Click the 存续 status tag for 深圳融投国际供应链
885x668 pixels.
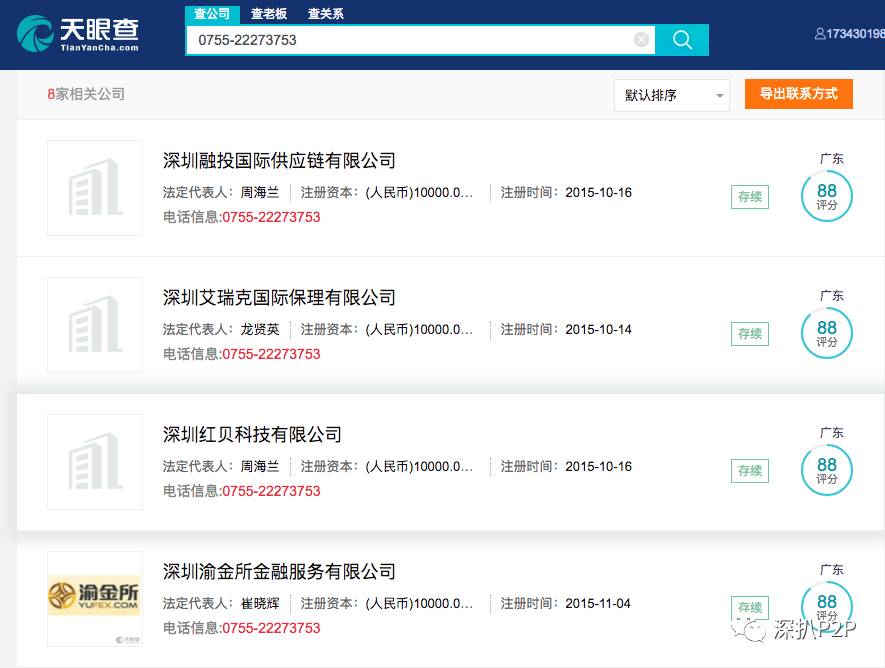click(x=750, y=197)
